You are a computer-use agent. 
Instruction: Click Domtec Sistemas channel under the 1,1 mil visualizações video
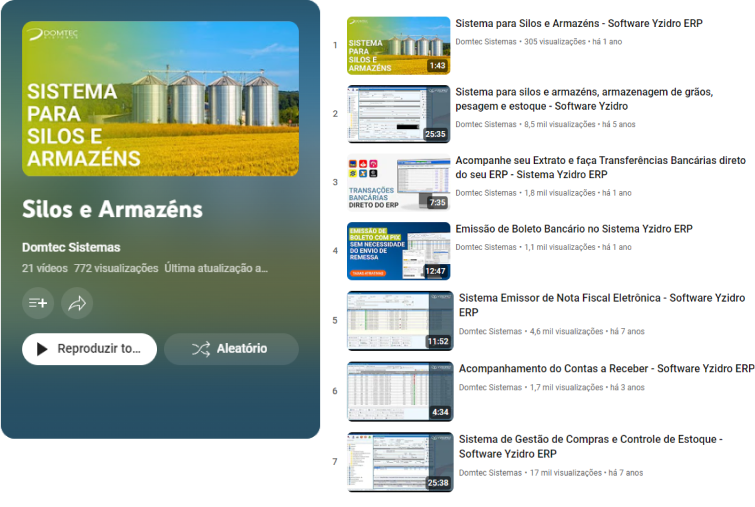[486, 247]
